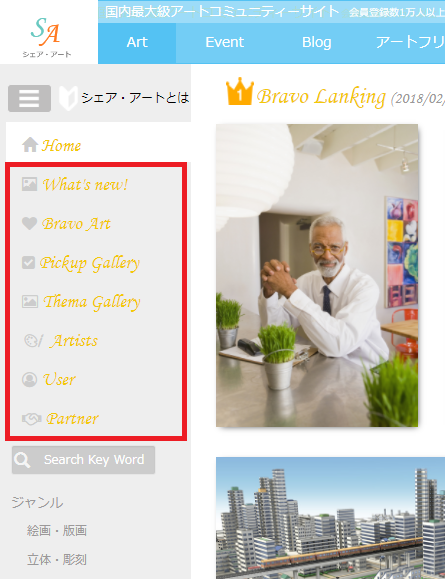Click the Bravo Art heart icon
The height and width of the screenshot is (579, 445).
[30, 223]
